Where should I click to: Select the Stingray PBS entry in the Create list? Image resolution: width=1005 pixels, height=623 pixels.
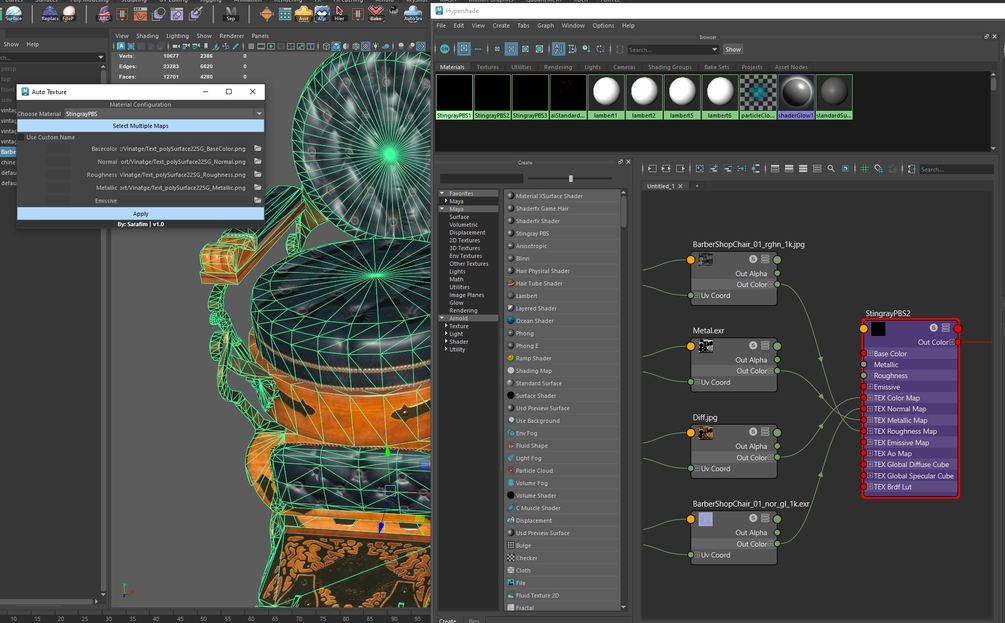pyautogui.click(x=532, y=233)
